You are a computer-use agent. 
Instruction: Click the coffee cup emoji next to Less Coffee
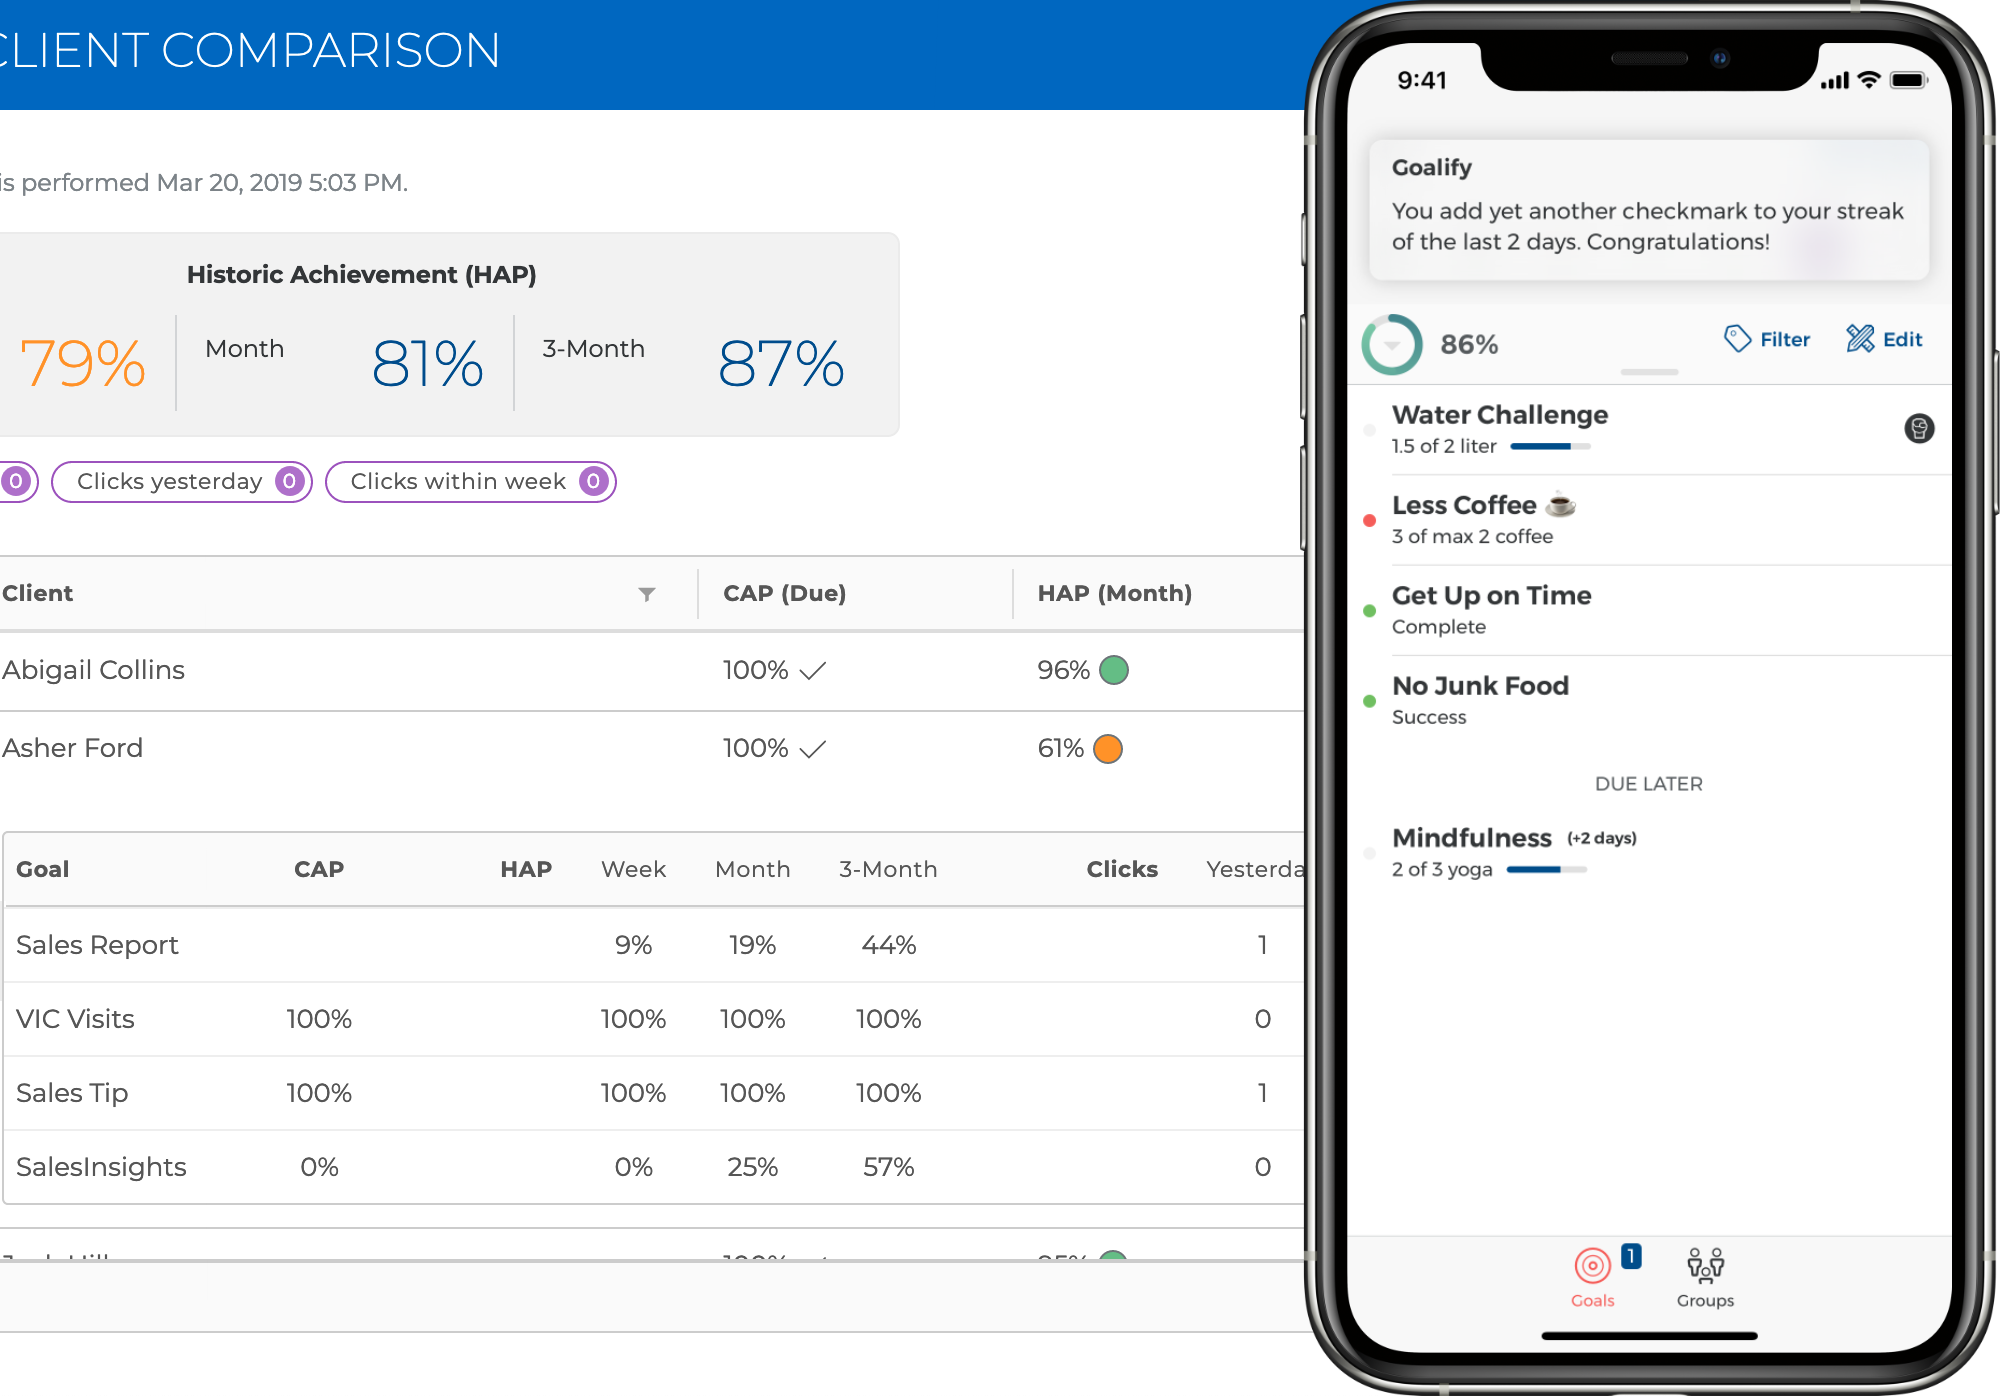[1560, 505]
